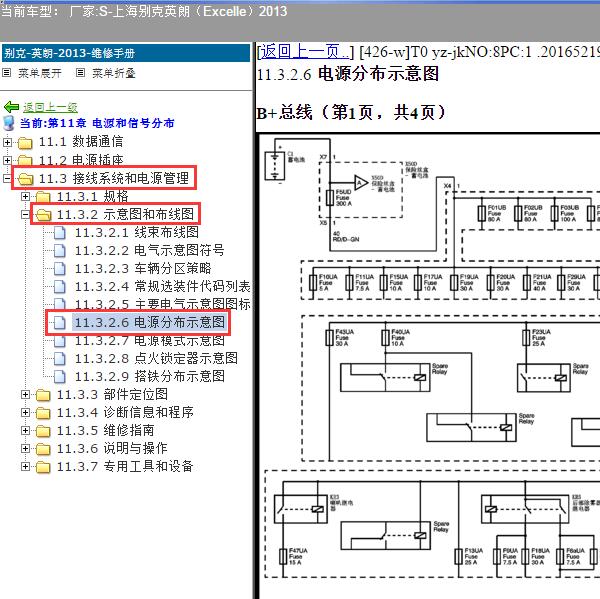Click 菜单折叠 to collapse all menus
Screen dimensions: 600x599
[114, 73]
